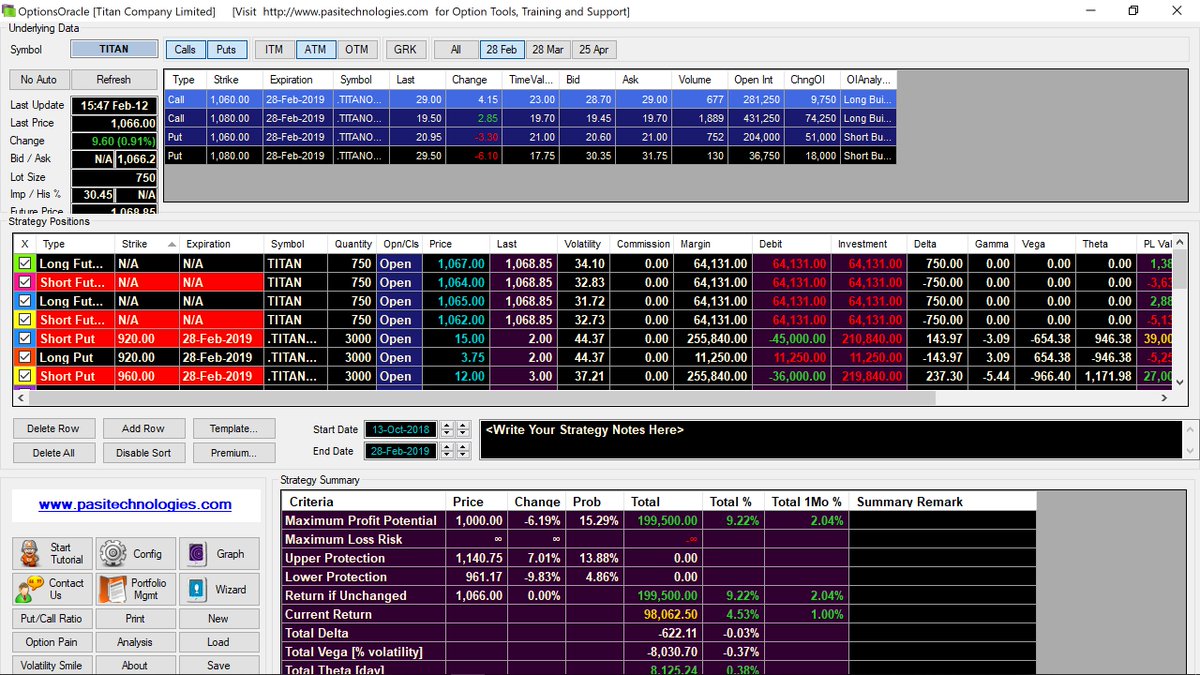Viewport: 1200px width, 675px height.
Task: Sort positions by the Strike column header
Action: coord(148,244)
